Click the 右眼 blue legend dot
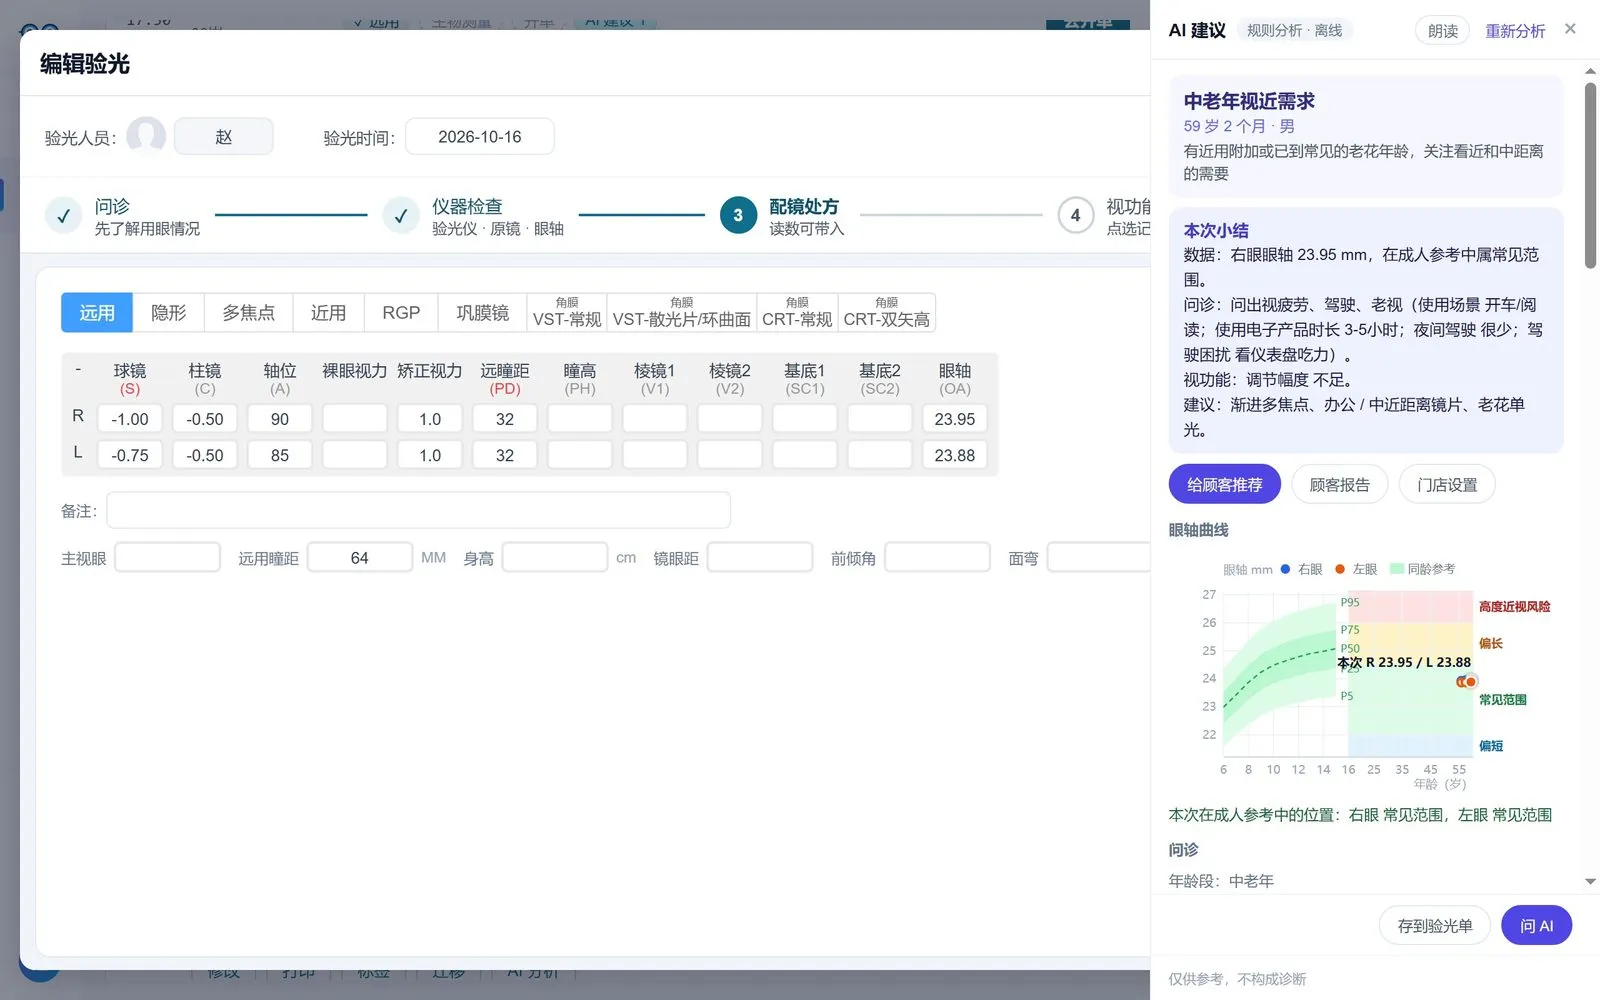The width and height of the screenshot is (1600, 1000). coord(1286,569)
